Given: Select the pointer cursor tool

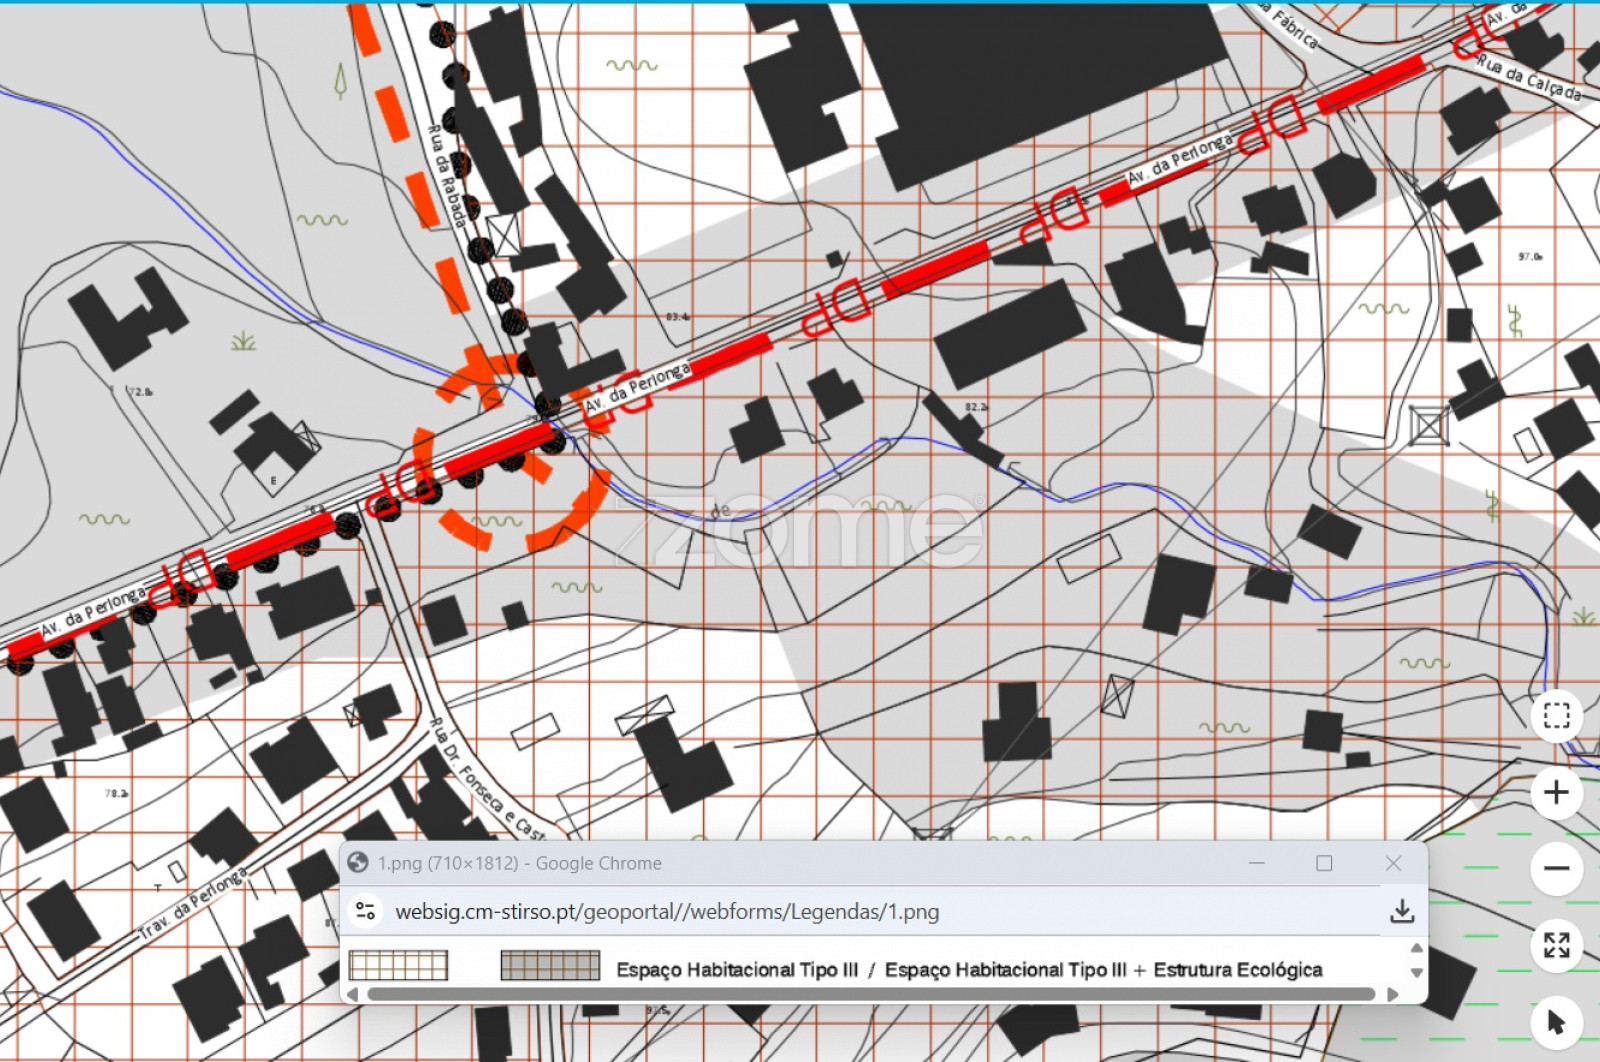Looking at the screenshot, I should click(x=1556, y=1021).
